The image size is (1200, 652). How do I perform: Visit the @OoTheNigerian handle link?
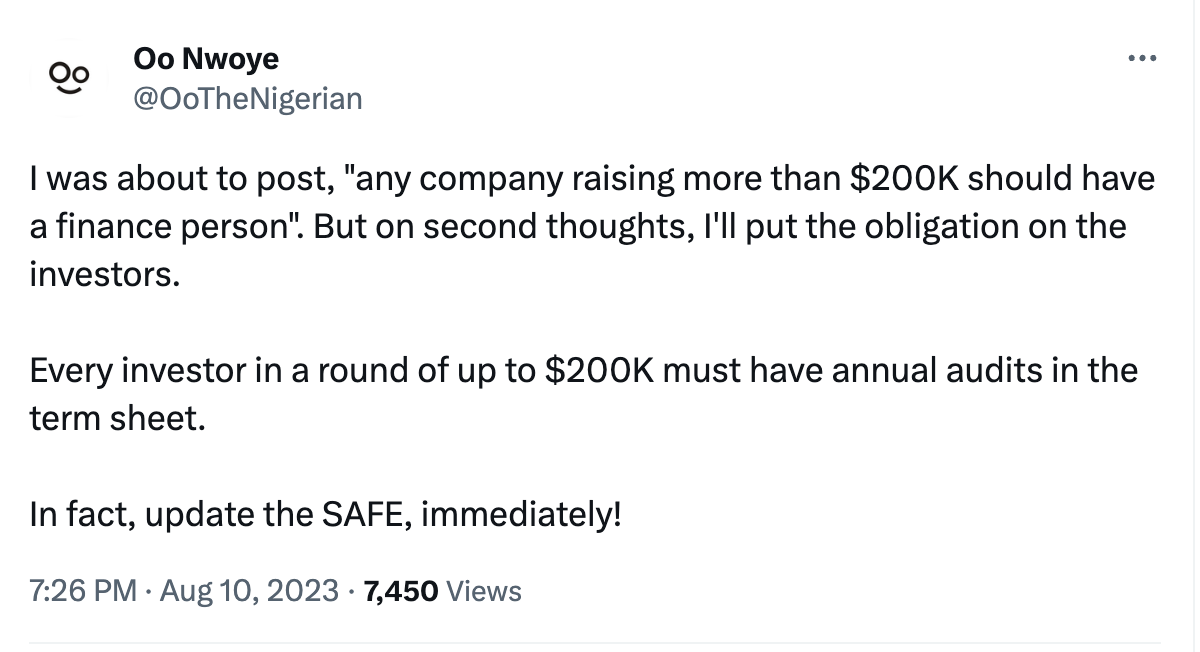tap(247, 98)
